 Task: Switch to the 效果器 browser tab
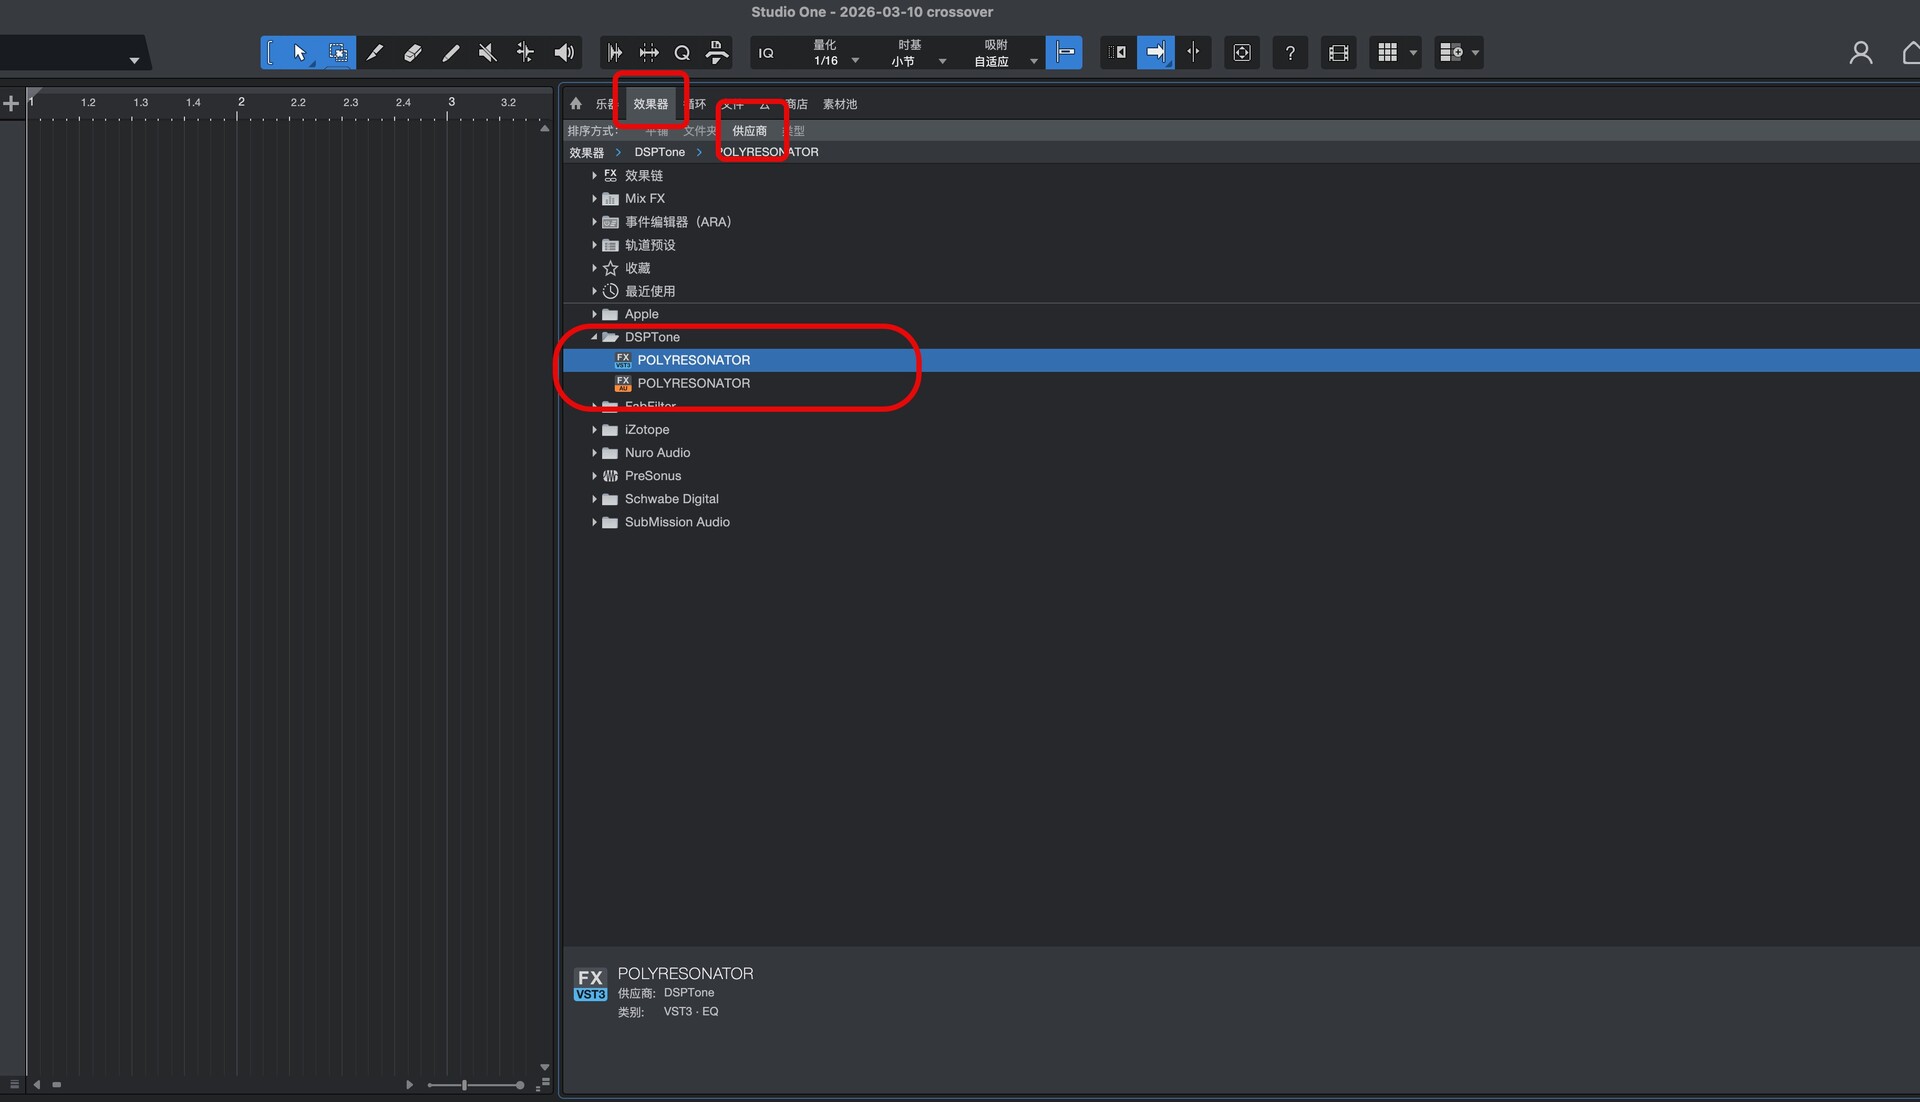pyautogui.click(x=650, y=104)
